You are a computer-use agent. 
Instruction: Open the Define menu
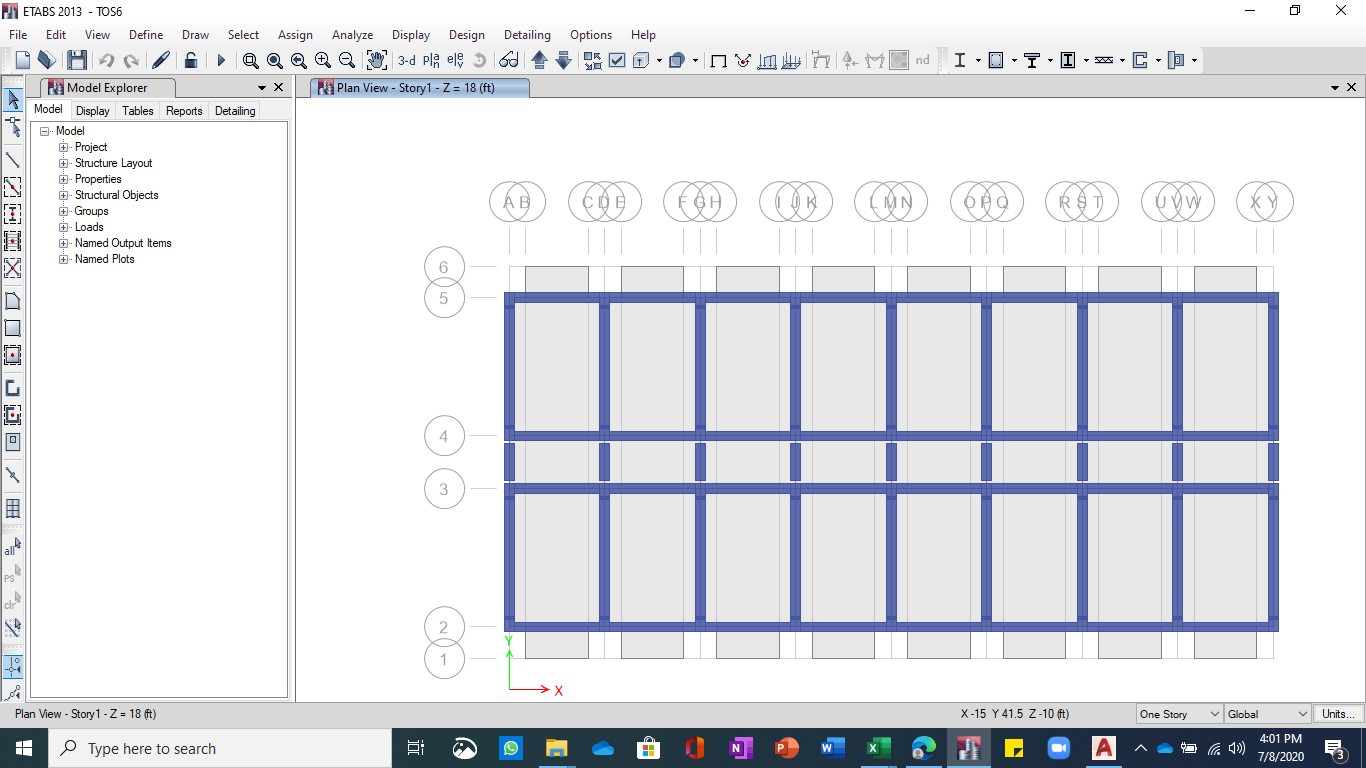(x=146, y=34)
